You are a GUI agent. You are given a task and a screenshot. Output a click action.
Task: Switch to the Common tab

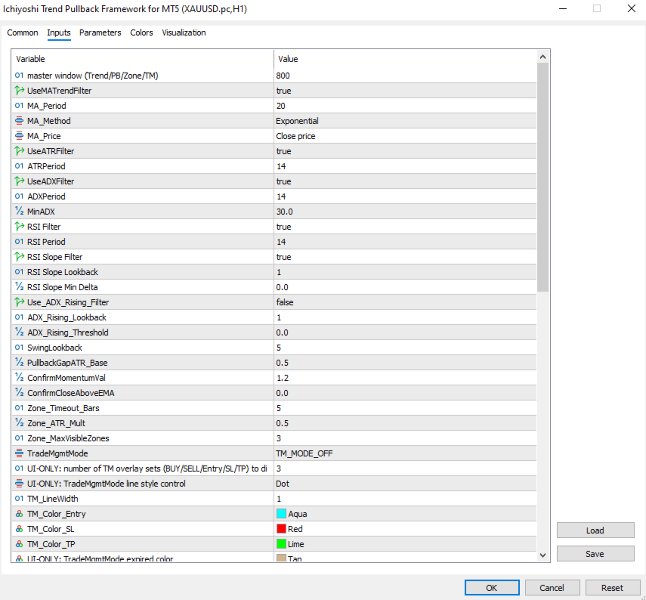pos(22,33)
